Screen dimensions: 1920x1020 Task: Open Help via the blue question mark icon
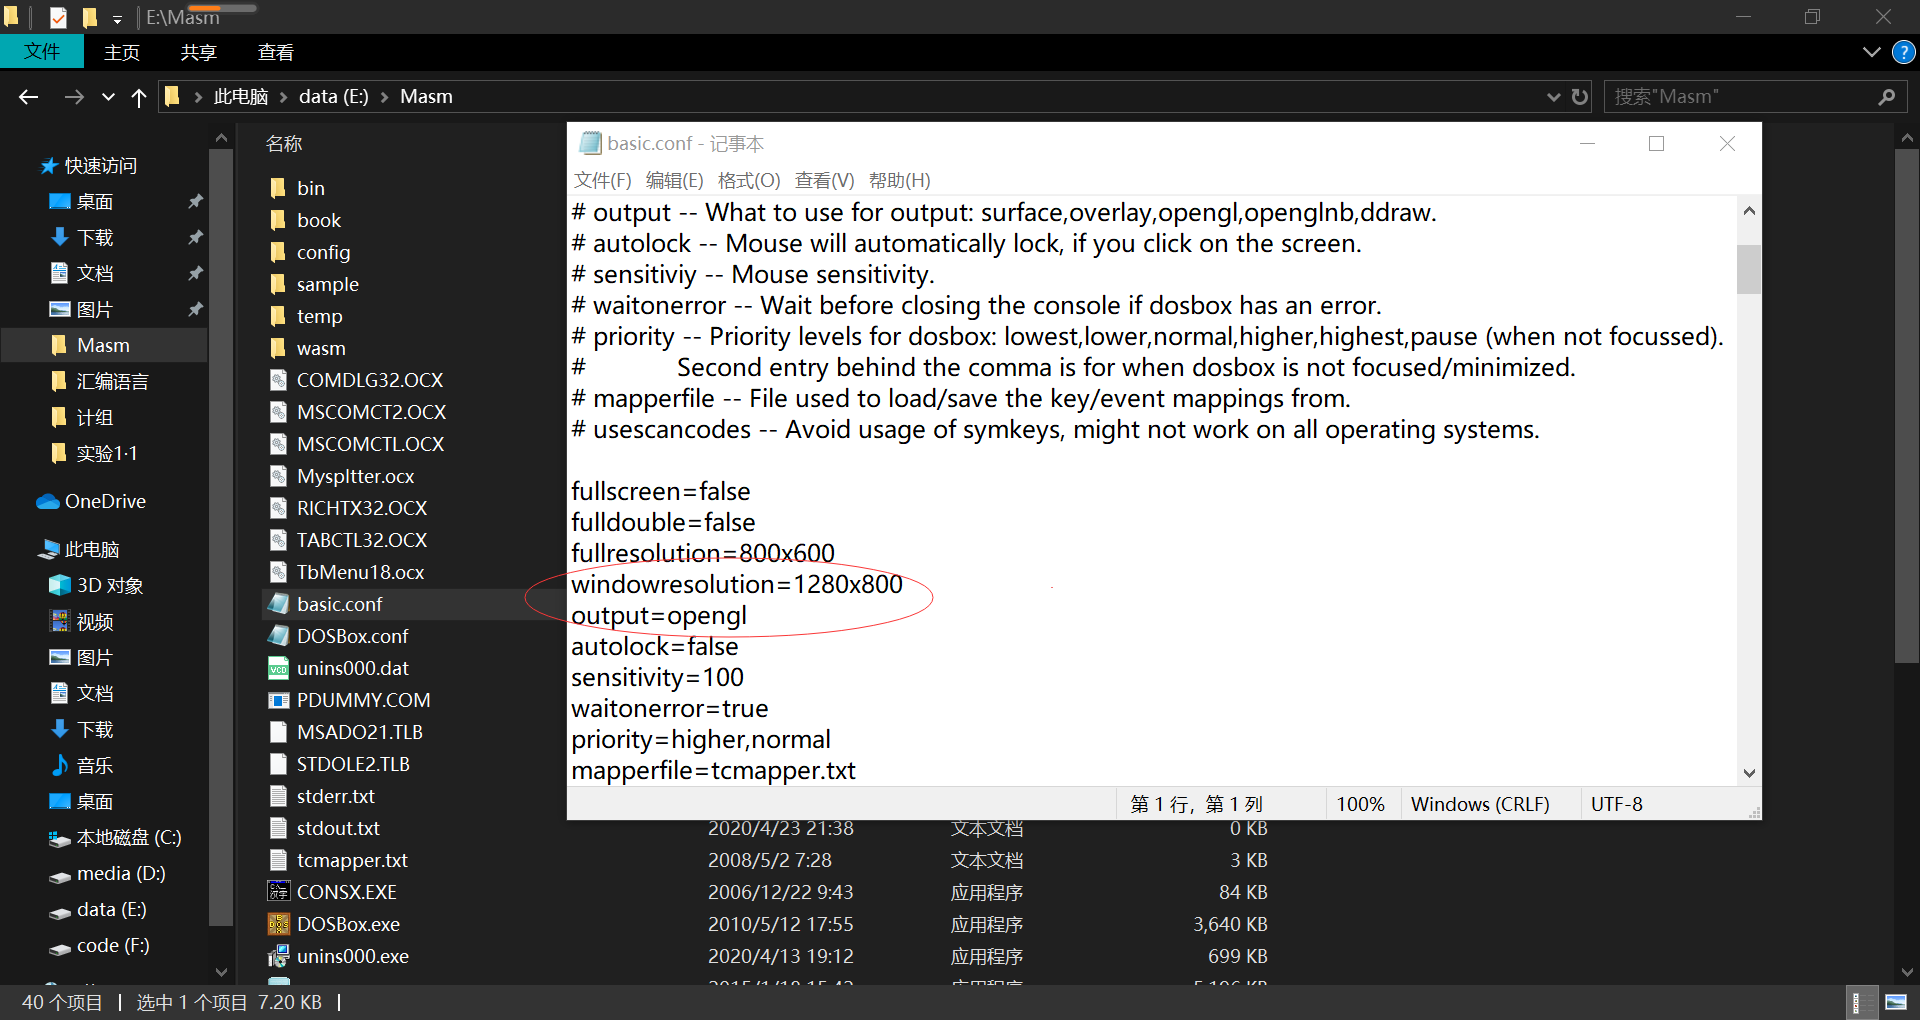tap(1903, 52)
